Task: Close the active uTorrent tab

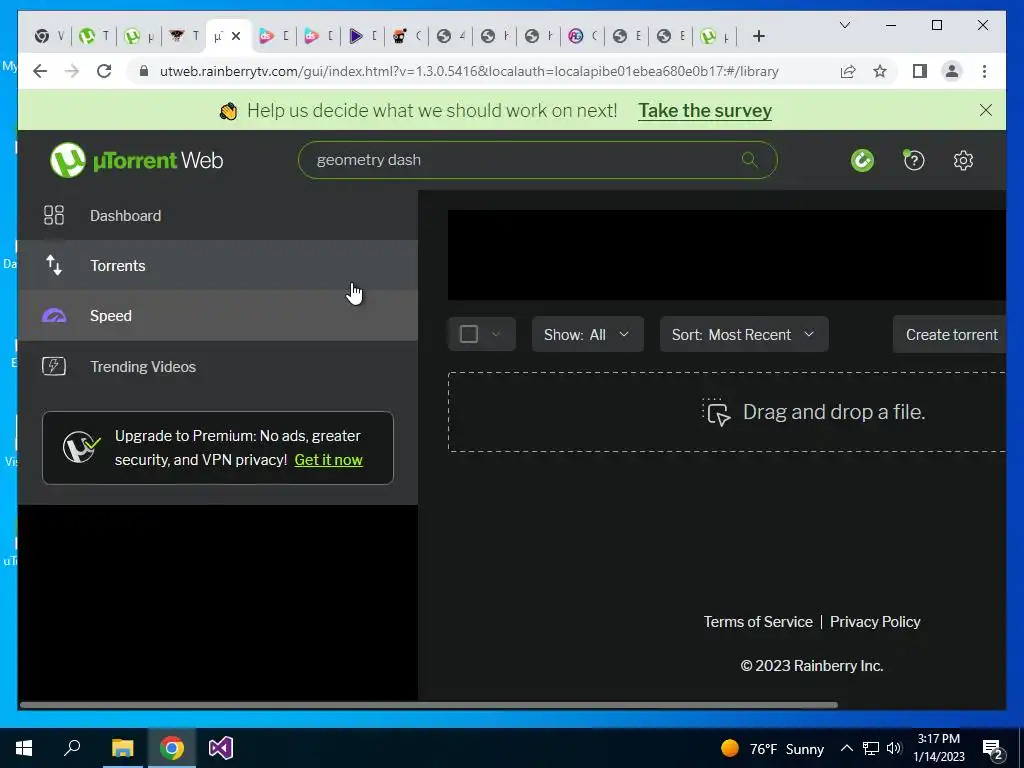Action: (x=236, y=36)
